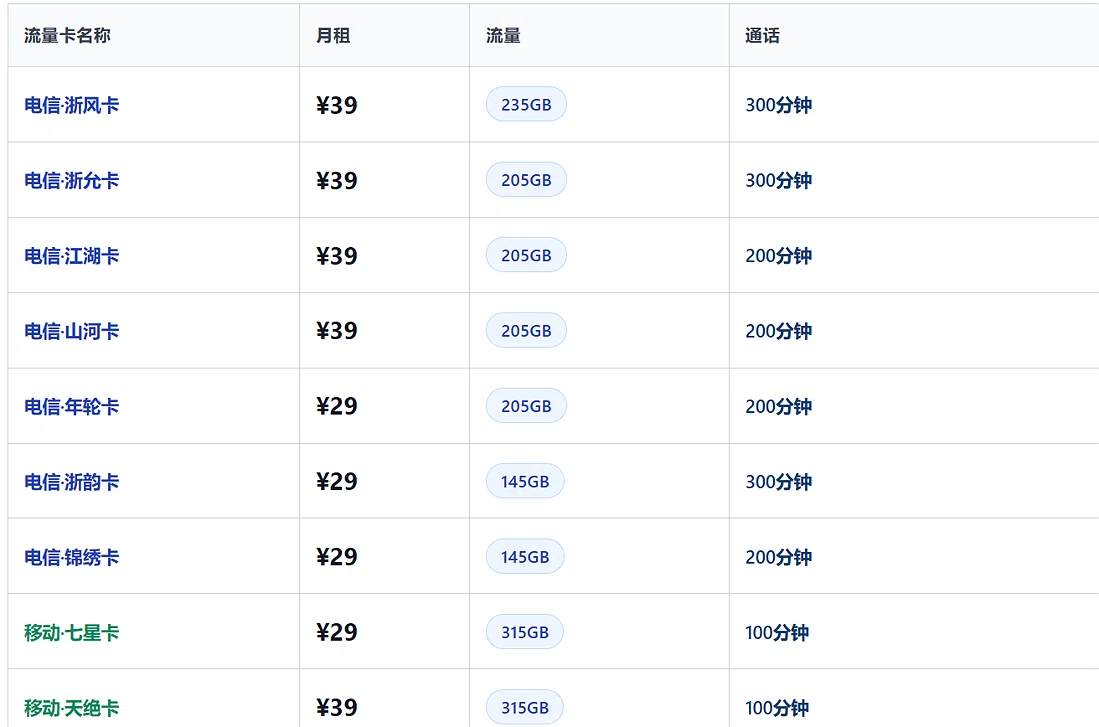
Task: Select the ¥29 price of 年轮卡
Action: pos(336,406)
